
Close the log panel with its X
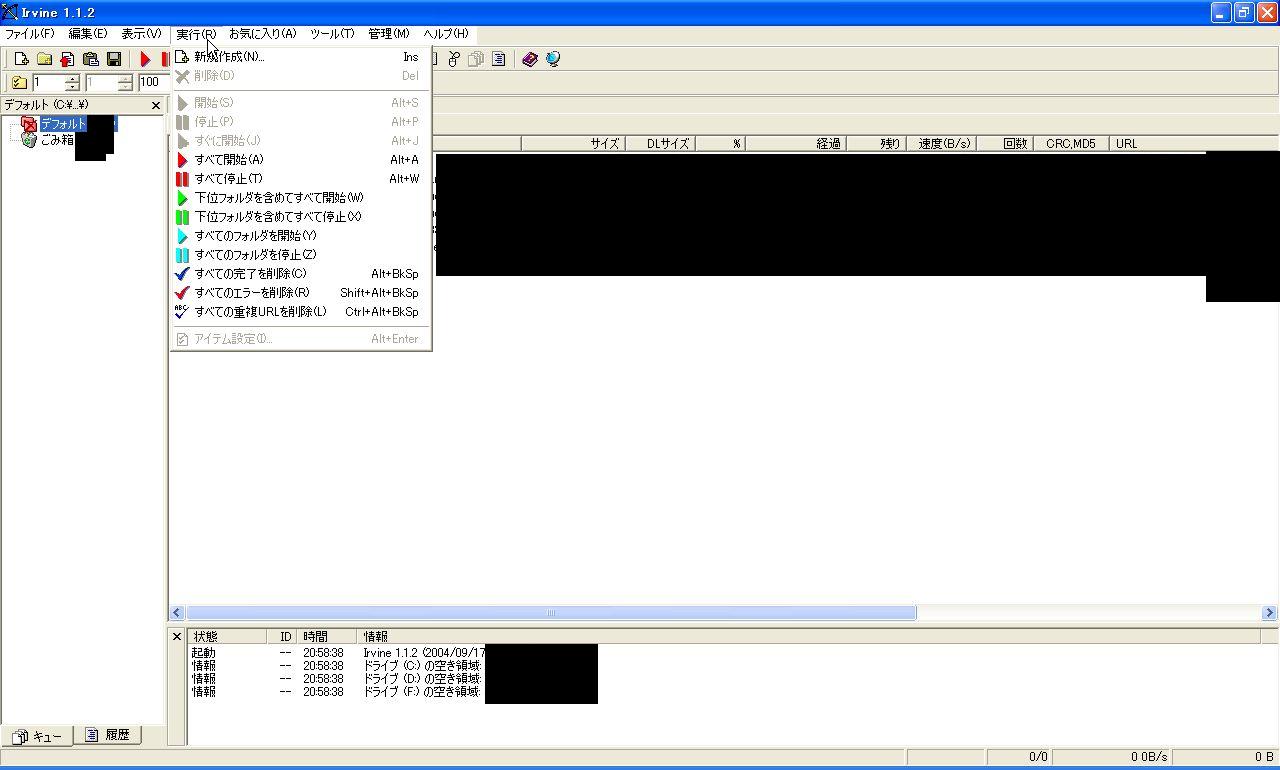tap(177, 636)
